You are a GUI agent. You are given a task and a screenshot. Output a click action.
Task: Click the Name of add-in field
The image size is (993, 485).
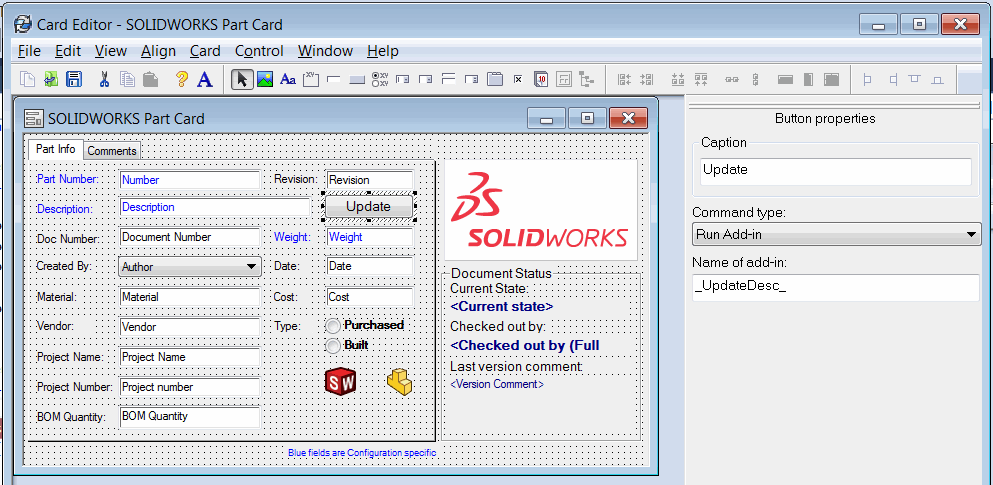coord(836,287)
